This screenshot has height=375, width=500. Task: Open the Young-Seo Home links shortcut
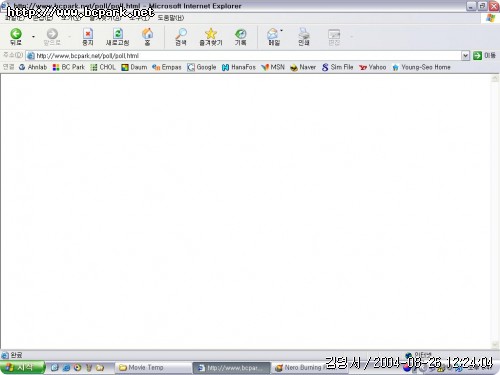pyautogui.click(x=421, y=67)
